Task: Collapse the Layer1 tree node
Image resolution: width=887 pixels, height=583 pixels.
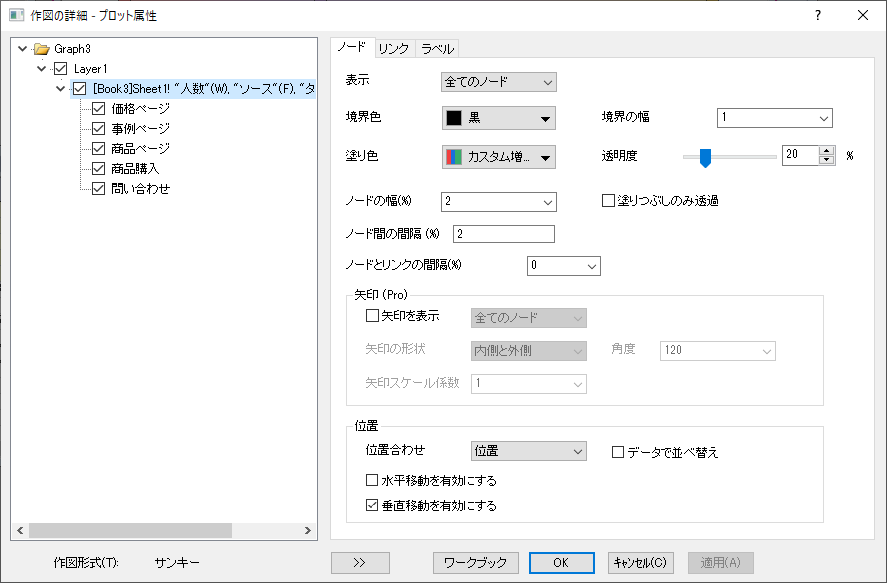Action: [41, 69]
